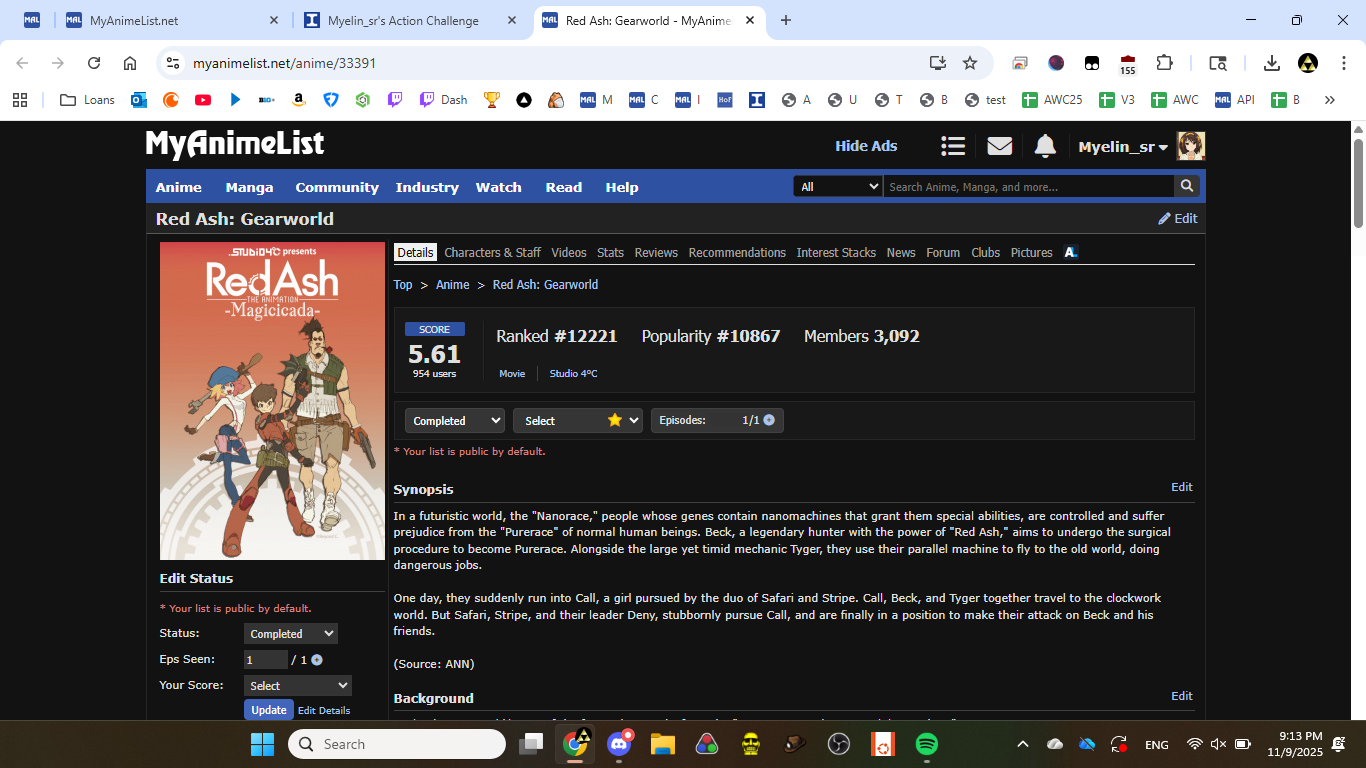1366x768 pixels.
Task: Open the AWC25 sheet bookmark
Action: [1052, 100]
